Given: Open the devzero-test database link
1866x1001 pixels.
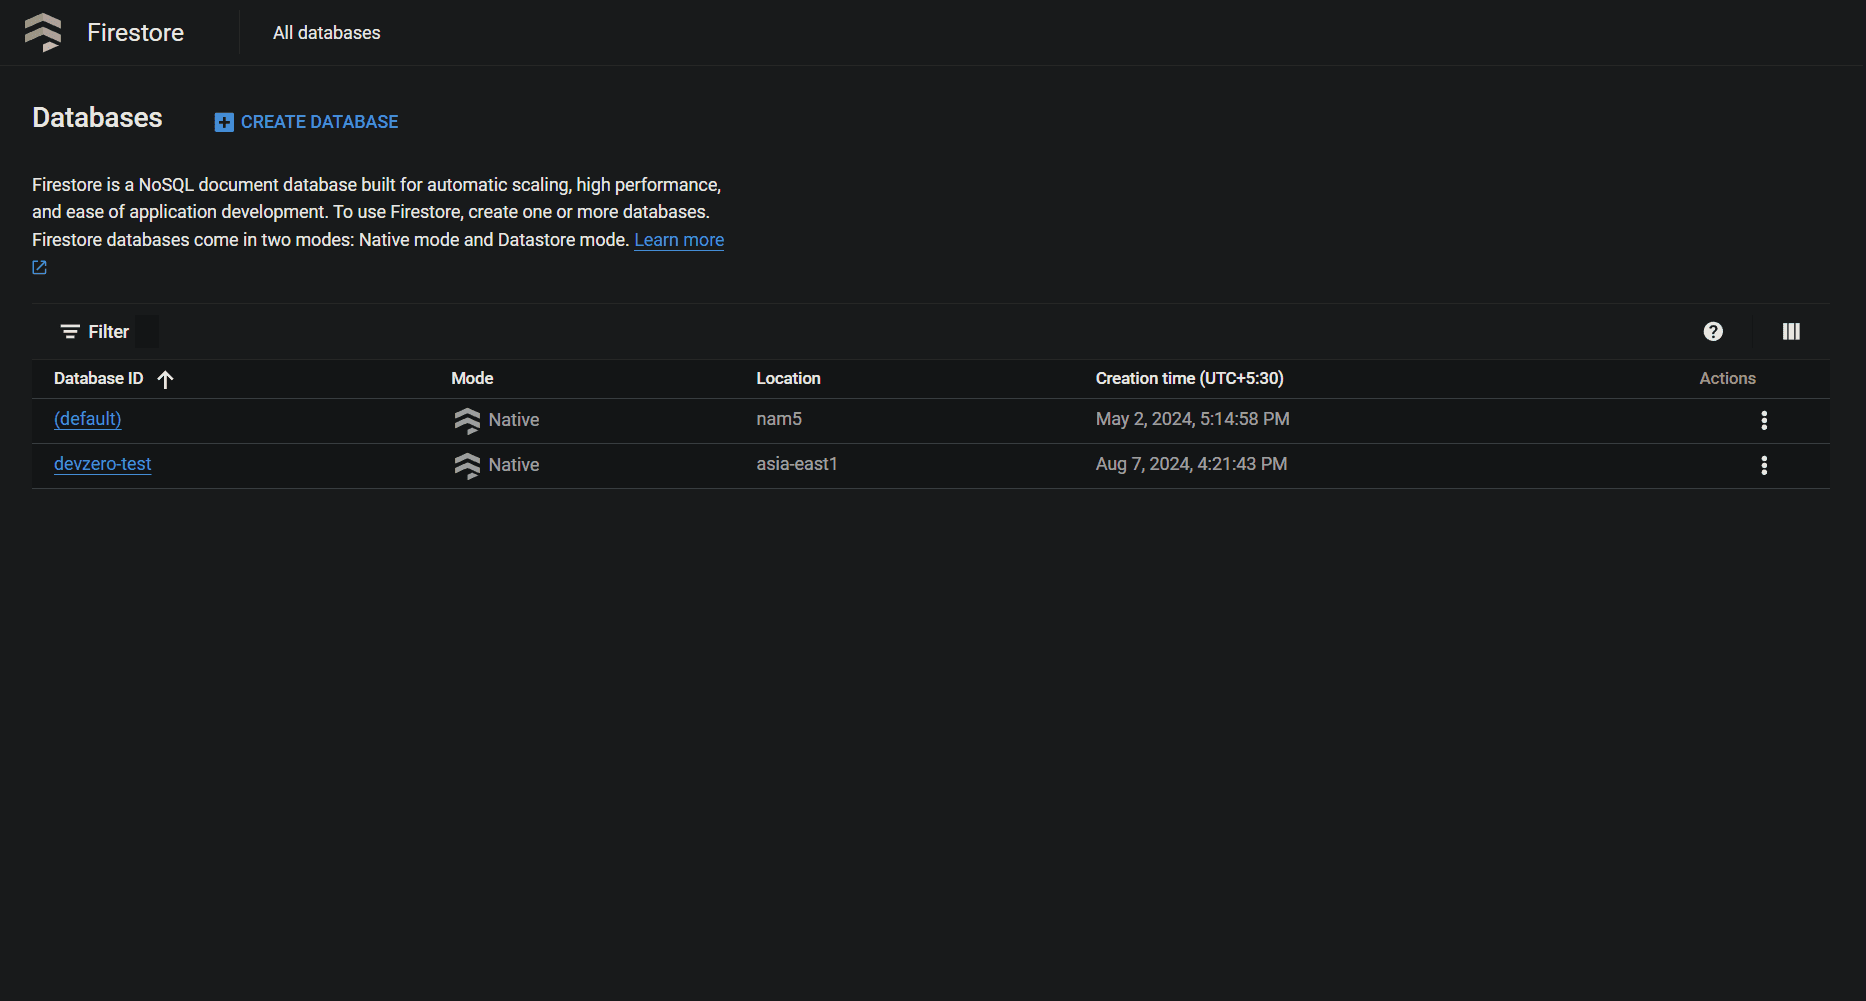Looking at the screenshot, I should point(103,464).
